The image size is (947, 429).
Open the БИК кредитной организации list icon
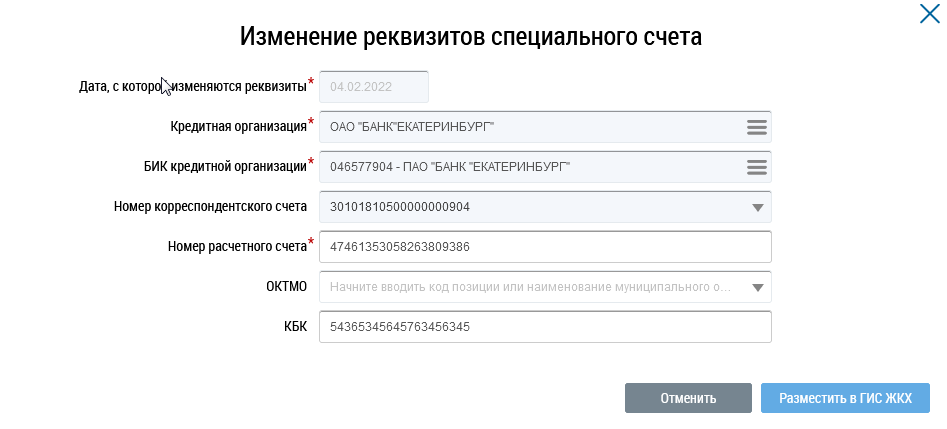coord(756,167)
